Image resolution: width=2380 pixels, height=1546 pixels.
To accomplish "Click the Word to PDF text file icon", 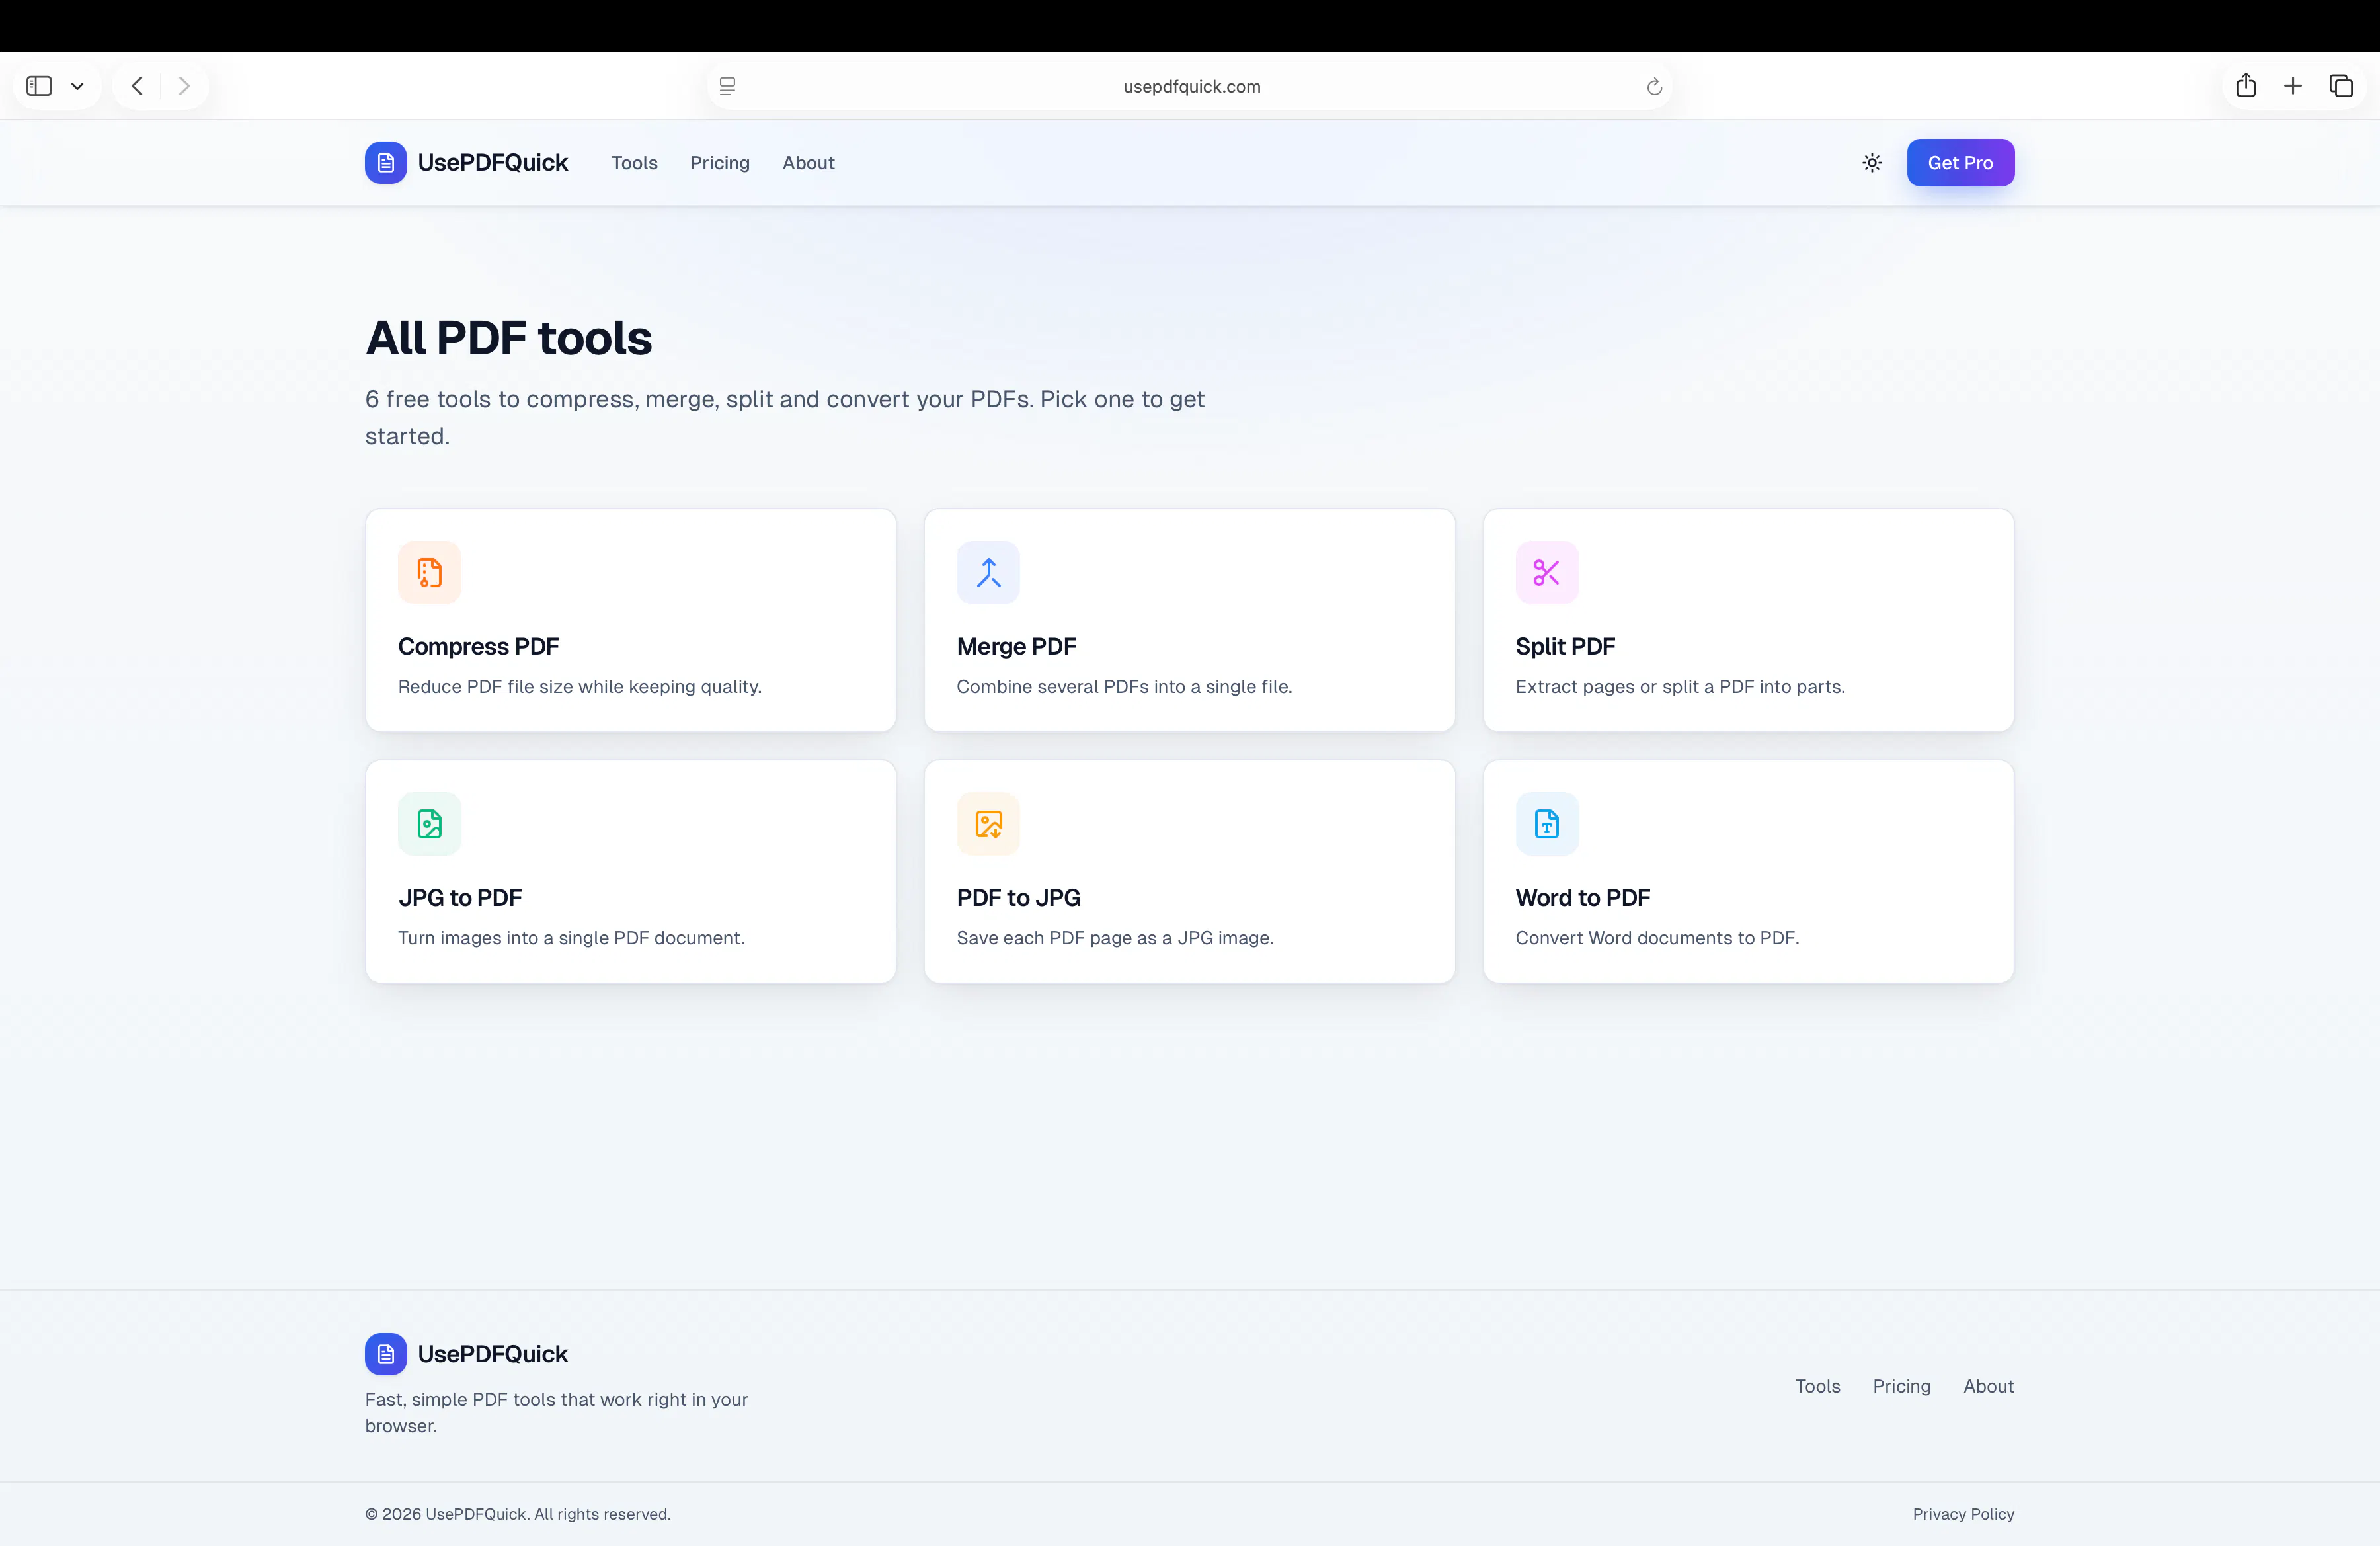I will click(x=1547, y=823).
